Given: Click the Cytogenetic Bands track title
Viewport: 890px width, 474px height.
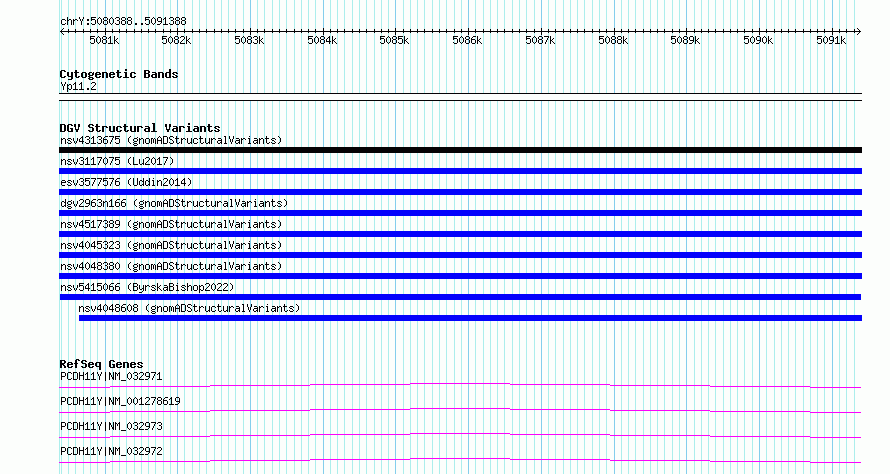Looking at the screenshot, I should click(x=119, y=74).
